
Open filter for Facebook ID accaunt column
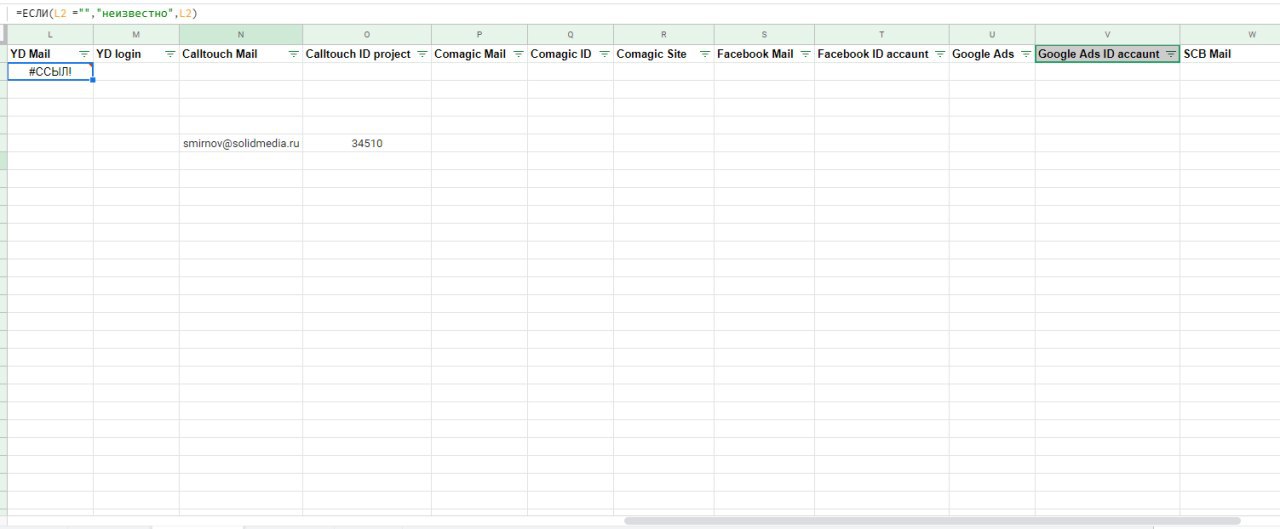[940, 54]
